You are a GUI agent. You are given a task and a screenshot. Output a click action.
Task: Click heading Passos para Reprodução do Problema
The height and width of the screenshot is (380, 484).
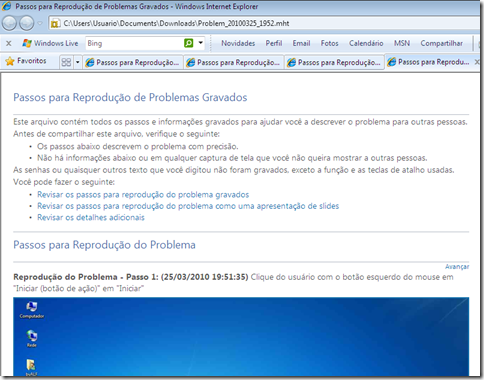pos(104,245)
